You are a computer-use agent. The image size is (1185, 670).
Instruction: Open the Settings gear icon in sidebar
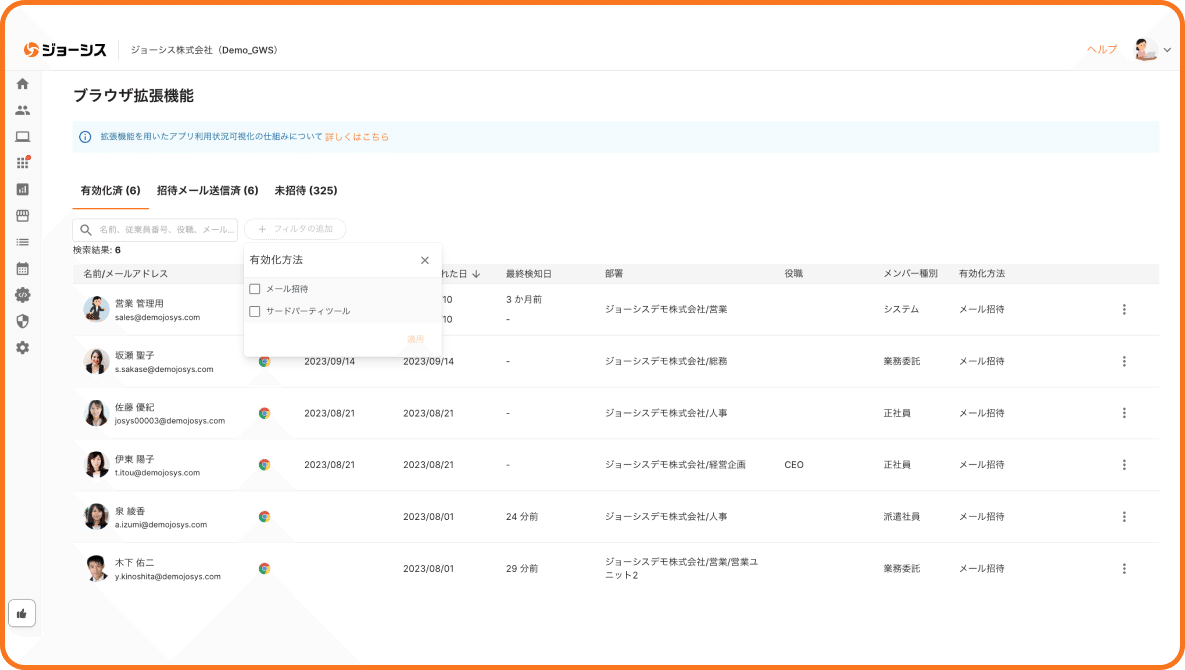pyautogui.click(x=23, y=347)
